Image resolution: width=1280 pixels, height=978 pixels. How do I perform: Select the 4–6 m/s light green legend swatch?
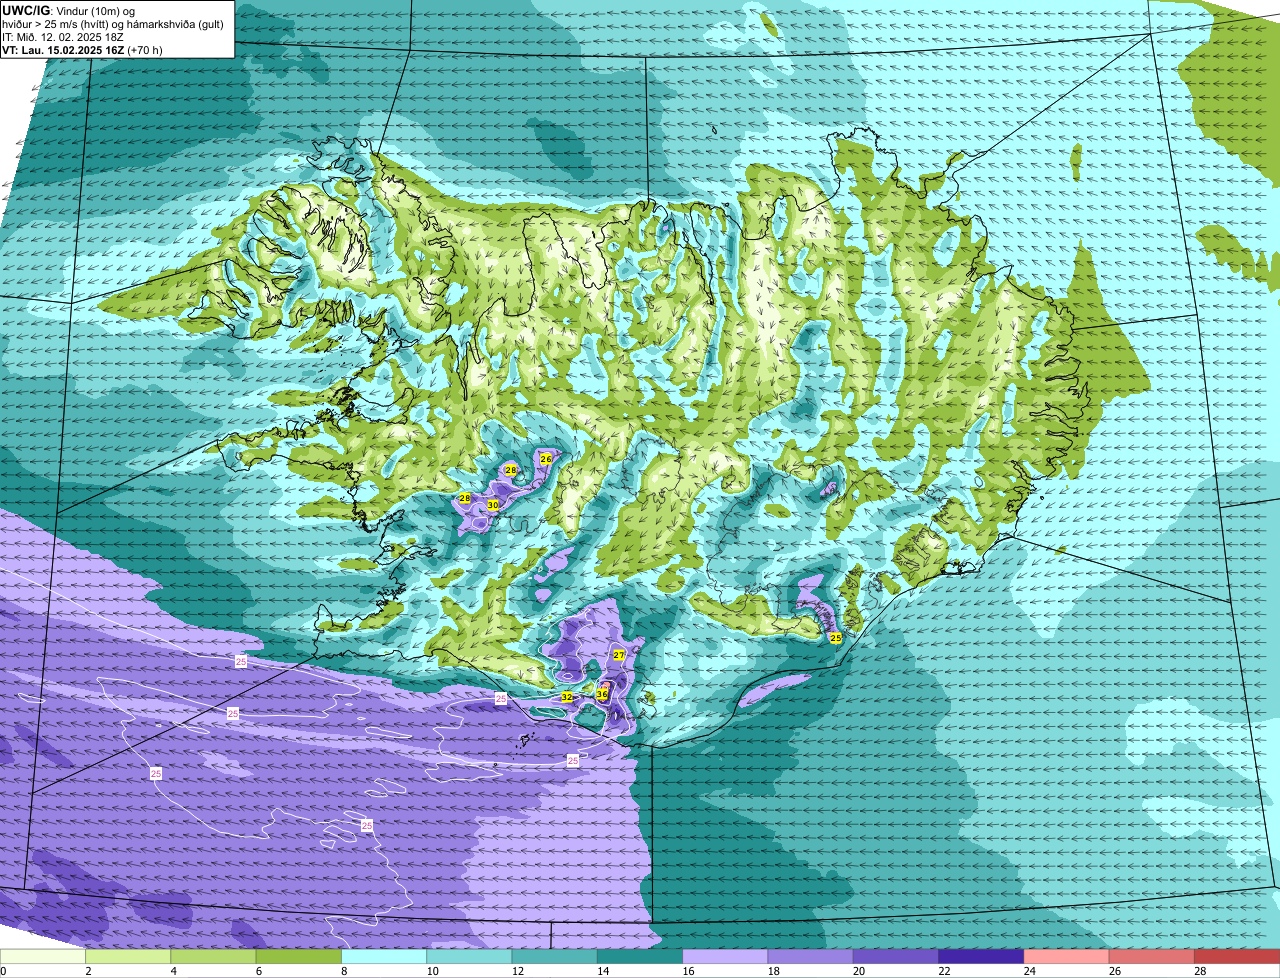coord(213,956)
